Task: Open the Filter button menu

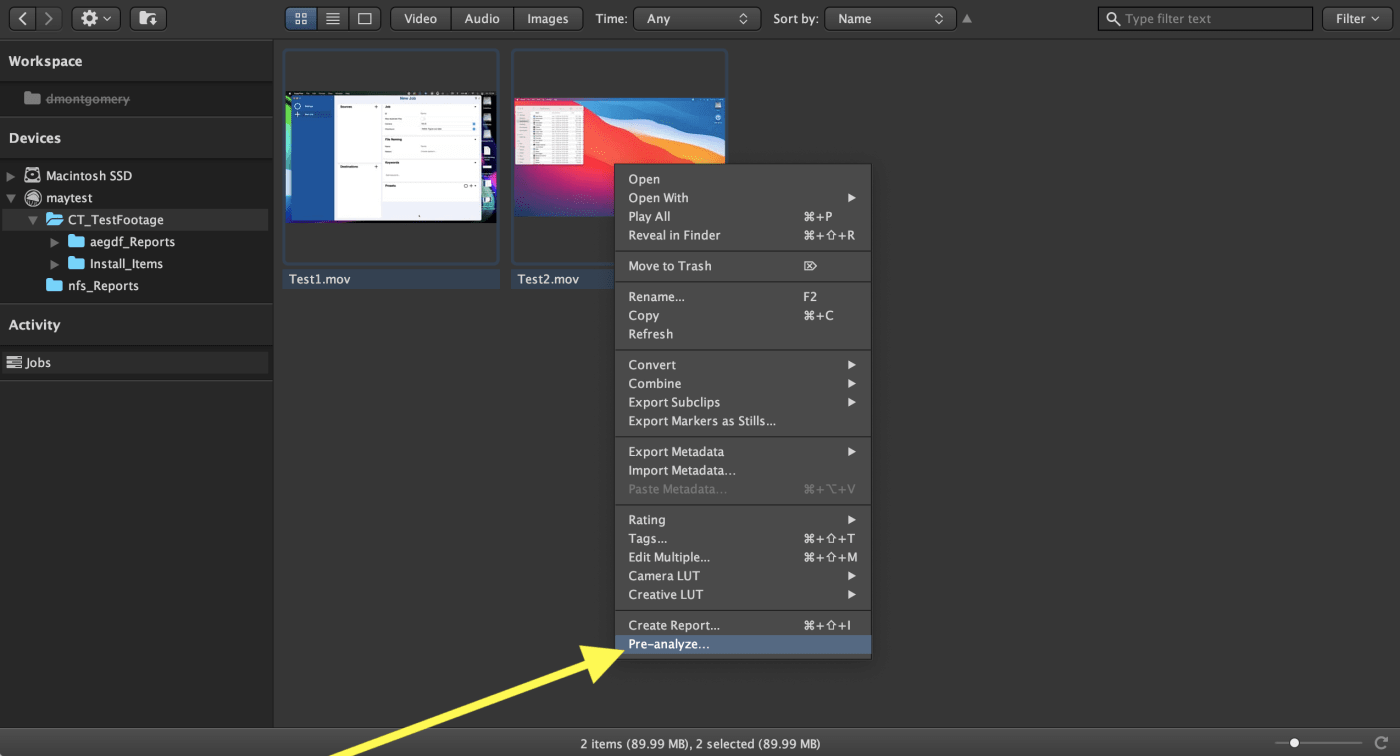Action: [x=1357, y=19]
